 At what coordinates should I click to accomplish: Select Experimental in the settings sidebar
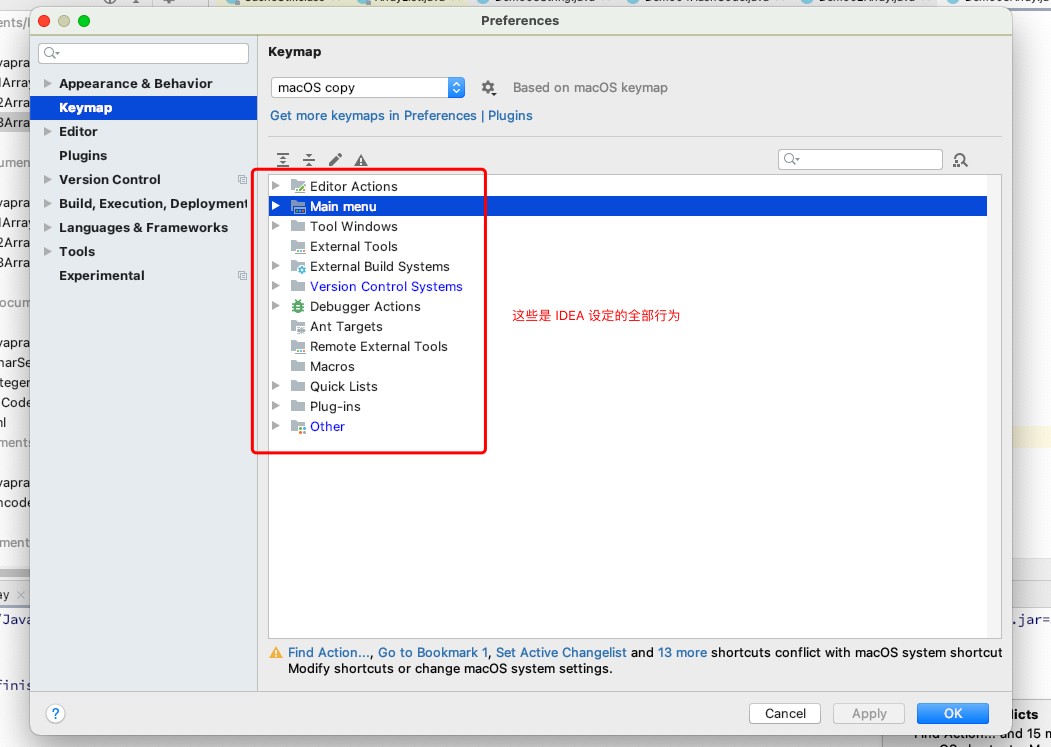pos(102,276)
